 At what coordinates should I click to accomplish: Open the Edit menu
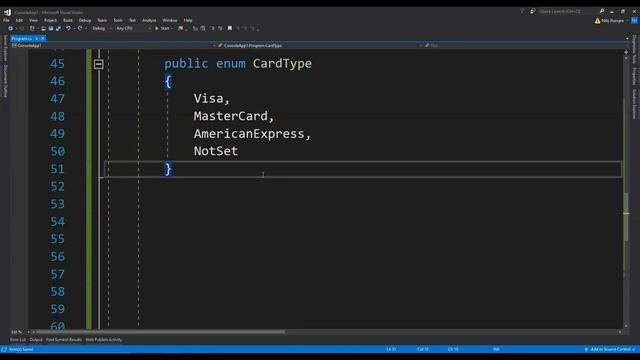[19, 20]
